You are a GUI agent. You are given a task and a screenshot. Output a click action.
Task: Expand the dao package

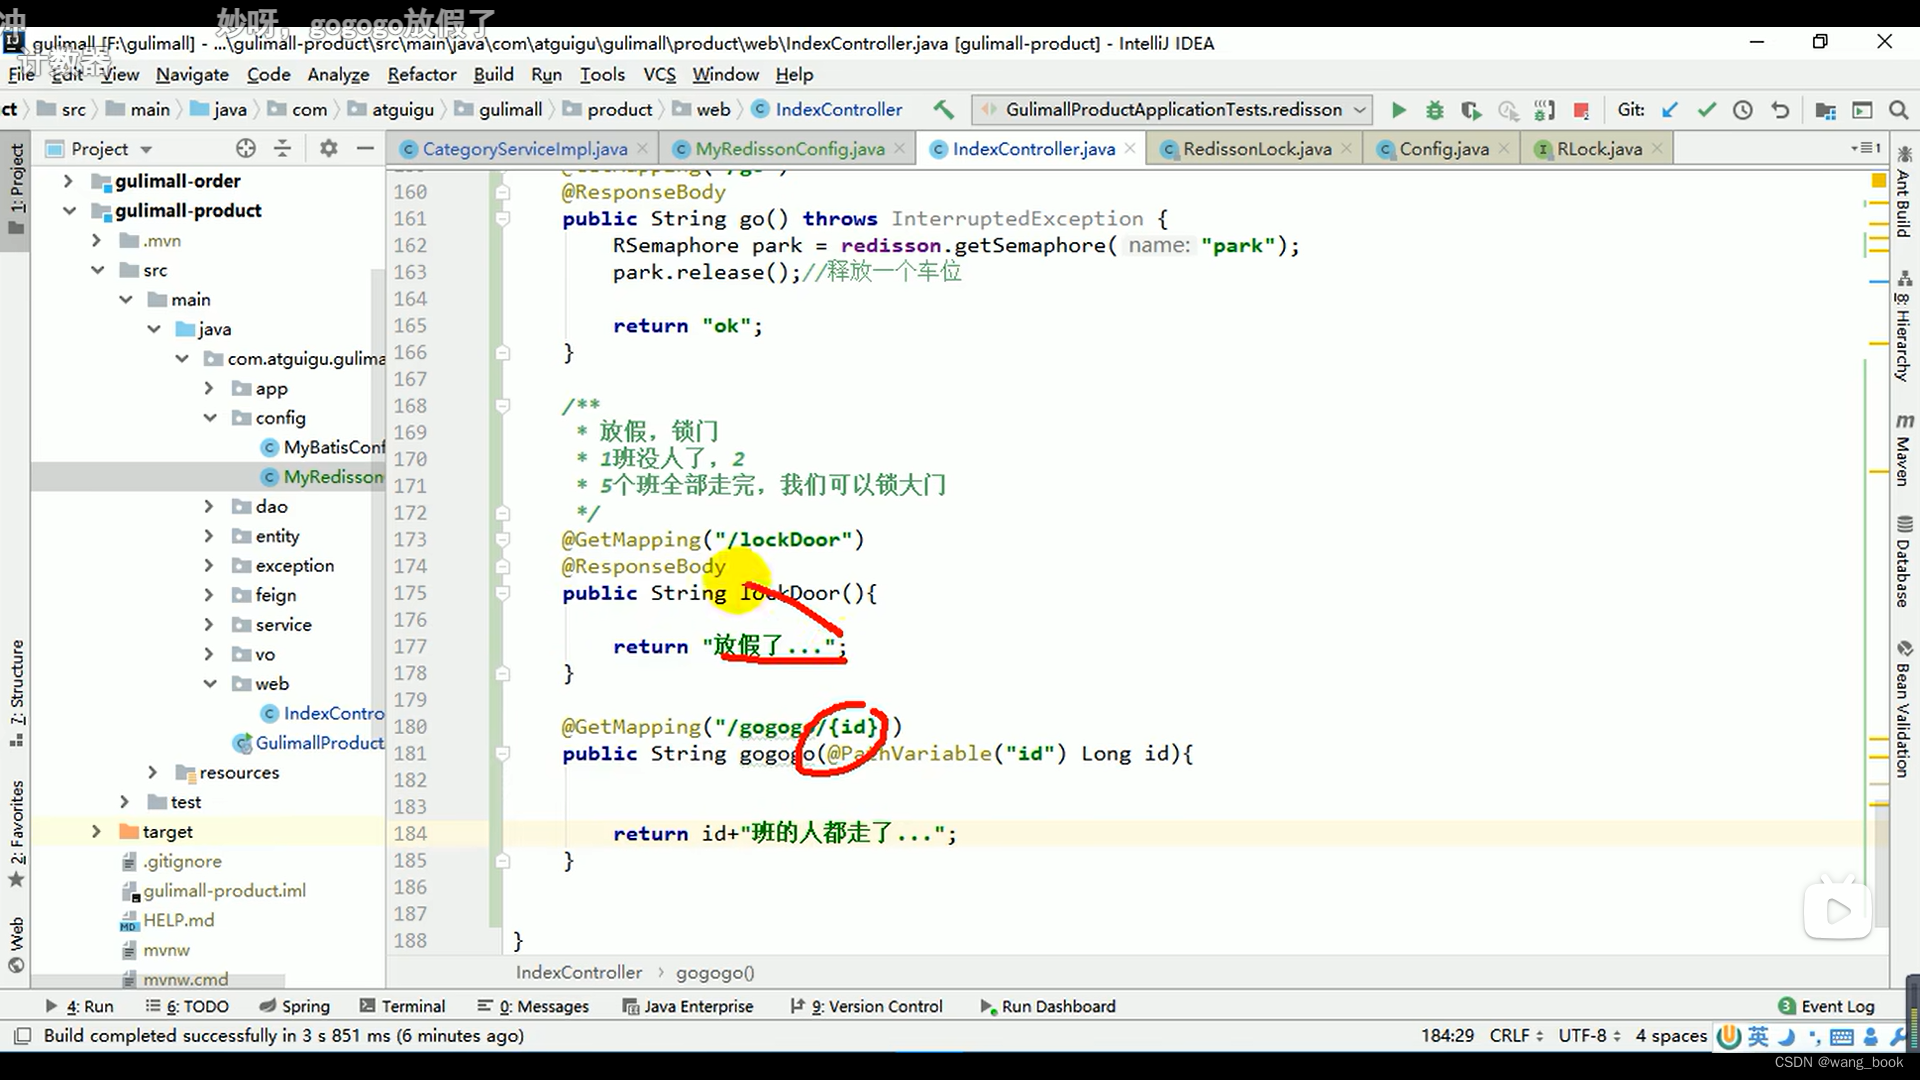[209, 506]
